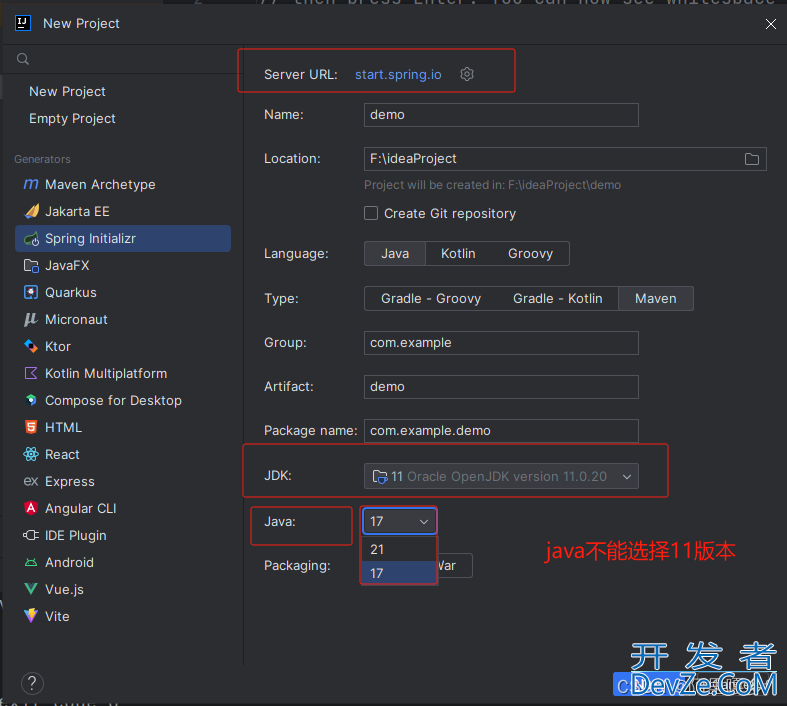Select Kotlin as the language

(458, 254)
